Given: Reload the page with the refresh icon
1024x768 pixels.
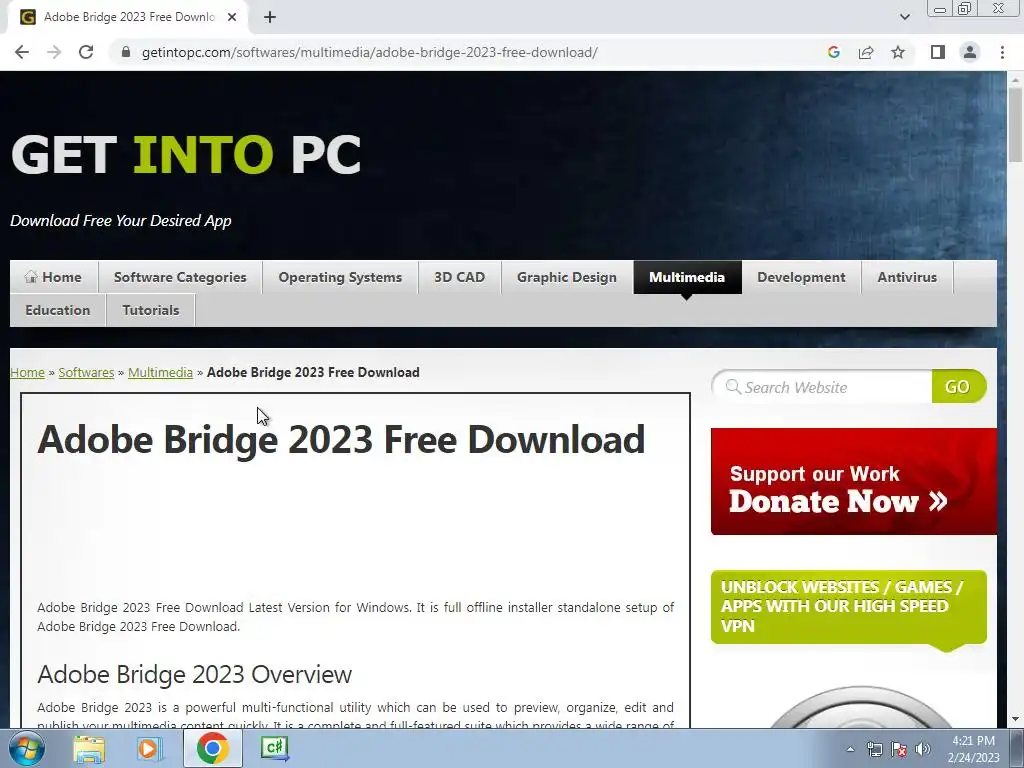Looking at the screenshot, I should [86, 52].
